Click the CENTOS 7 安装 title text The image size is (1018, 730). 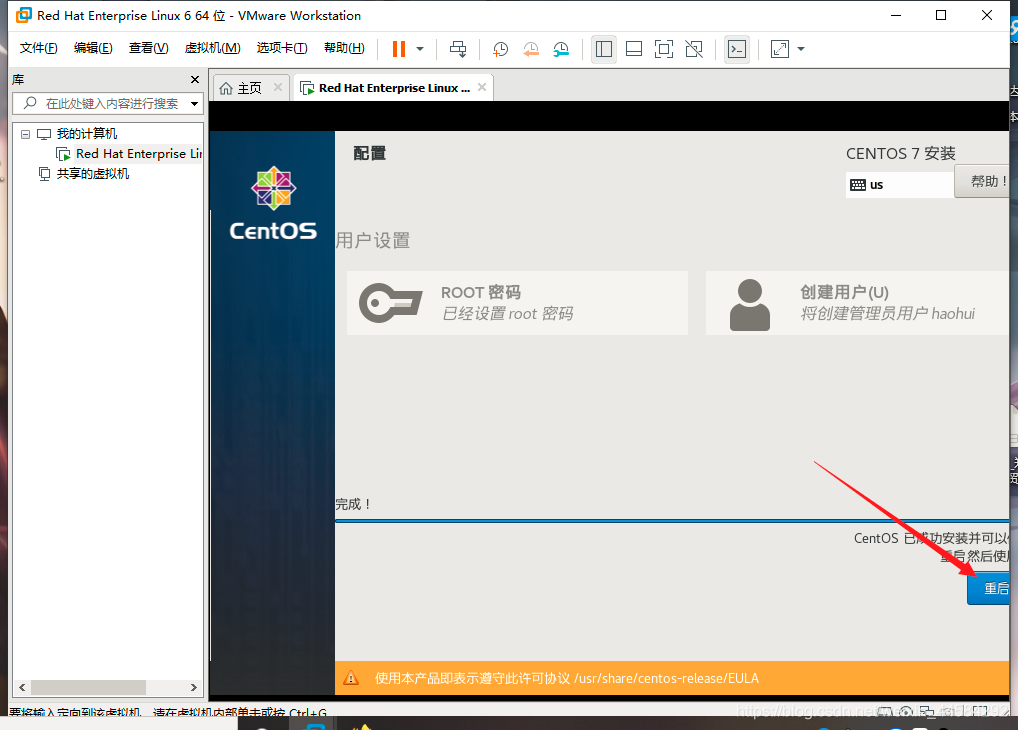pos(900,154)
